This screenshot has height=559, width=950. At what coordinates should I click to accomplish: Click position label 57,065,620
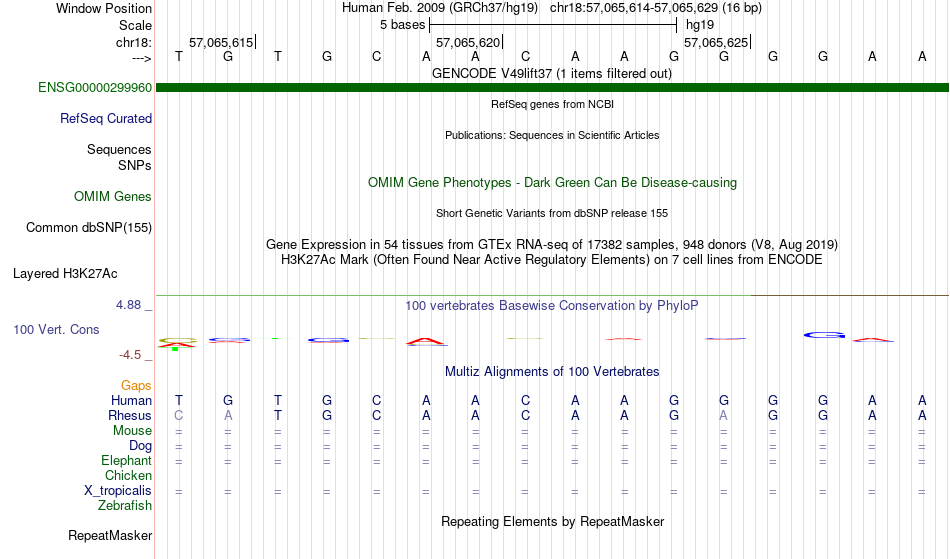(x=468, y=42)
